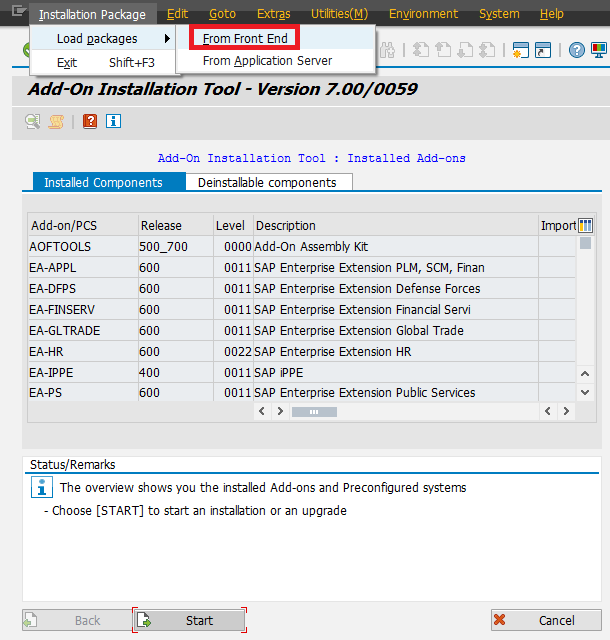The height and width of the screenshot is (640, 610).
Task: Open table column settings grid icon
Action: pos(585,225)
